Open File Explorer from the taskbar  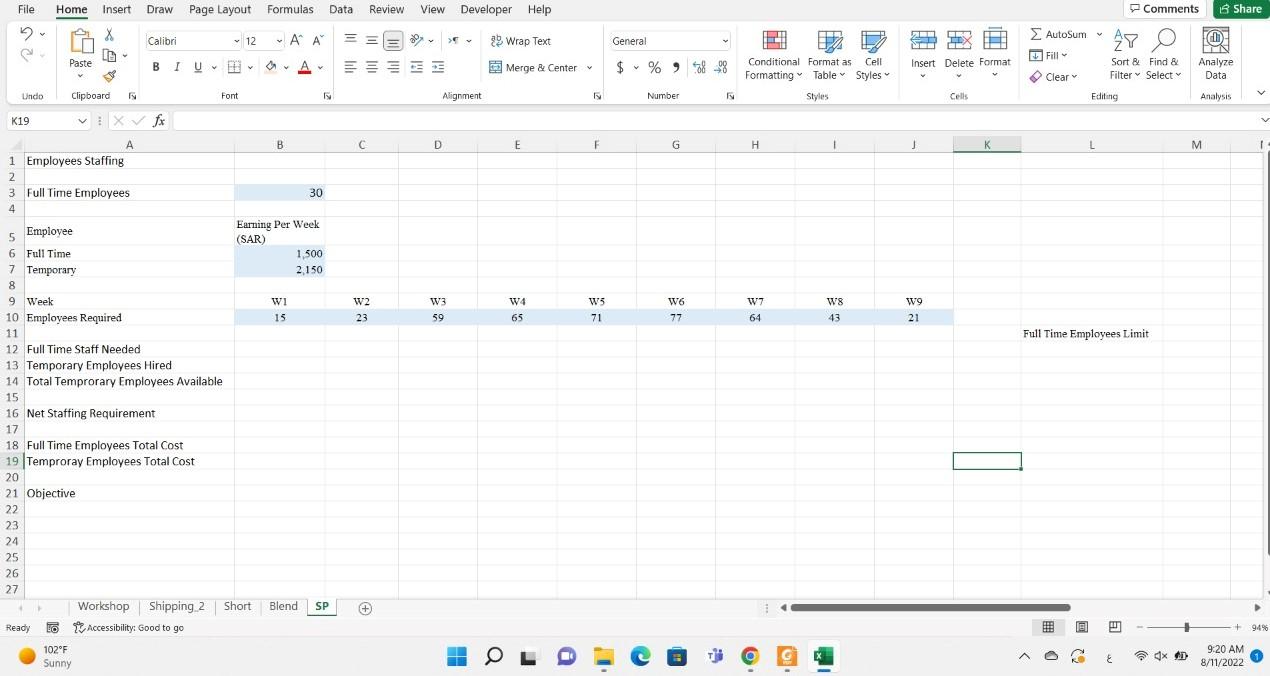[603, 657]
